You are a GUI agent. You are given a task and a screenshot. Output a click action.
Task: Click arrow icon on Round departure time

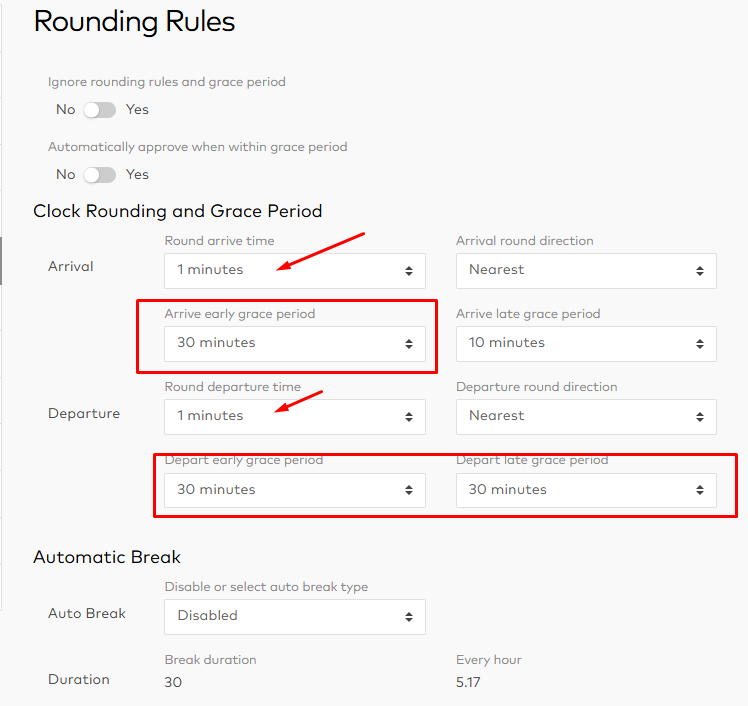point(409,417)
